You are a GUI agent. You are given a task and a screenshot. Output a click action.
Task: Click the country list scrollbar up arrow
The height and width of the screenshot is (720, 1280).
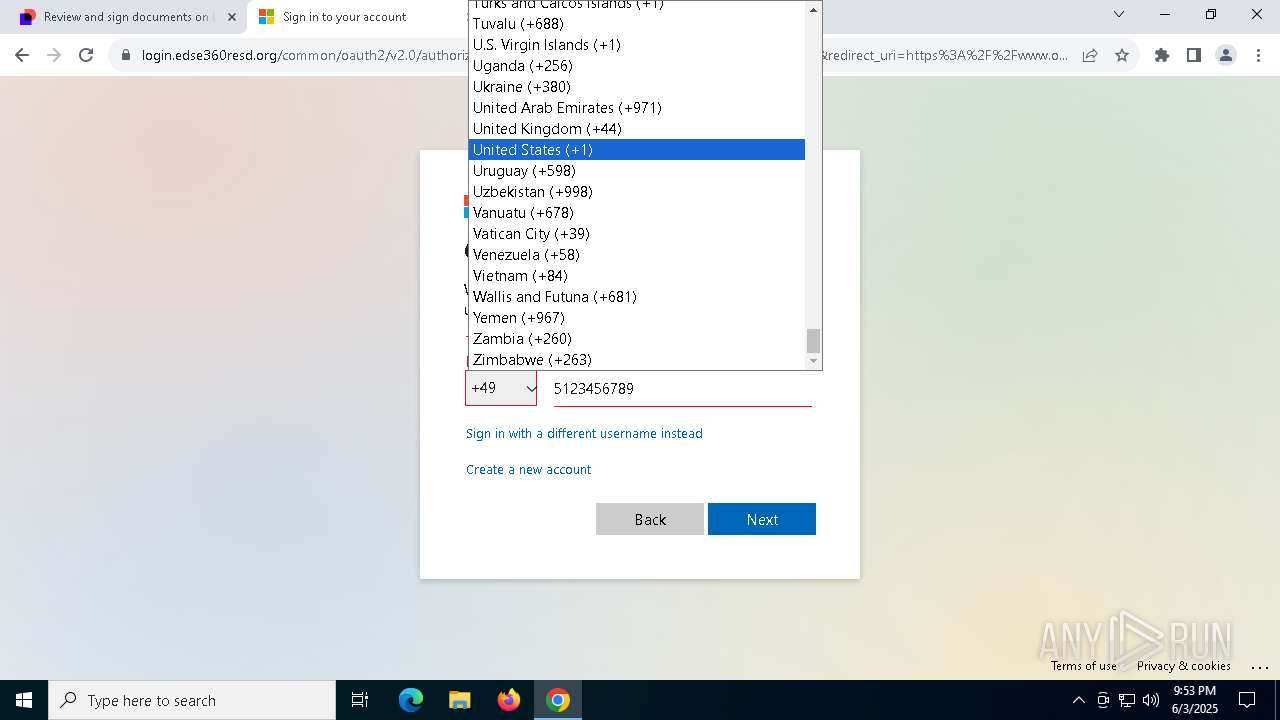(x=813, y=9)
